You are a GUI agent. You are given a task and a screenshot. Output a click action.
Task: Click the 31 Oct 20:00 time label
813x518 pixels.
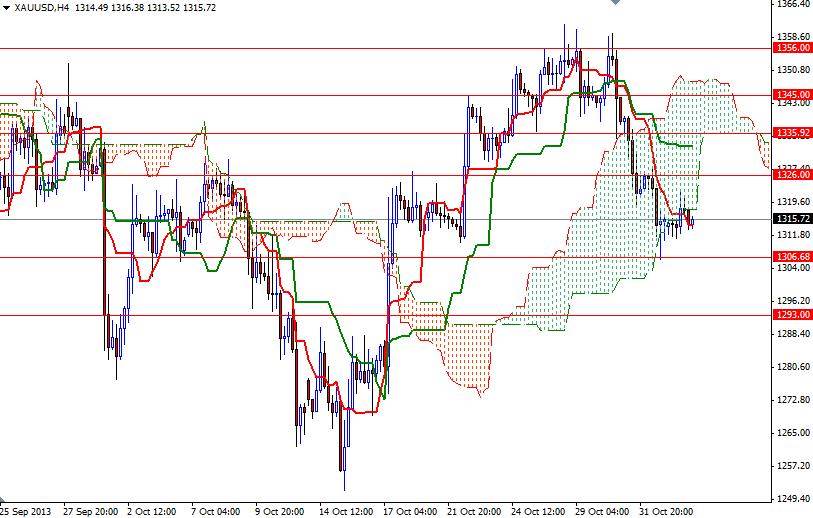tap(666, 512)
